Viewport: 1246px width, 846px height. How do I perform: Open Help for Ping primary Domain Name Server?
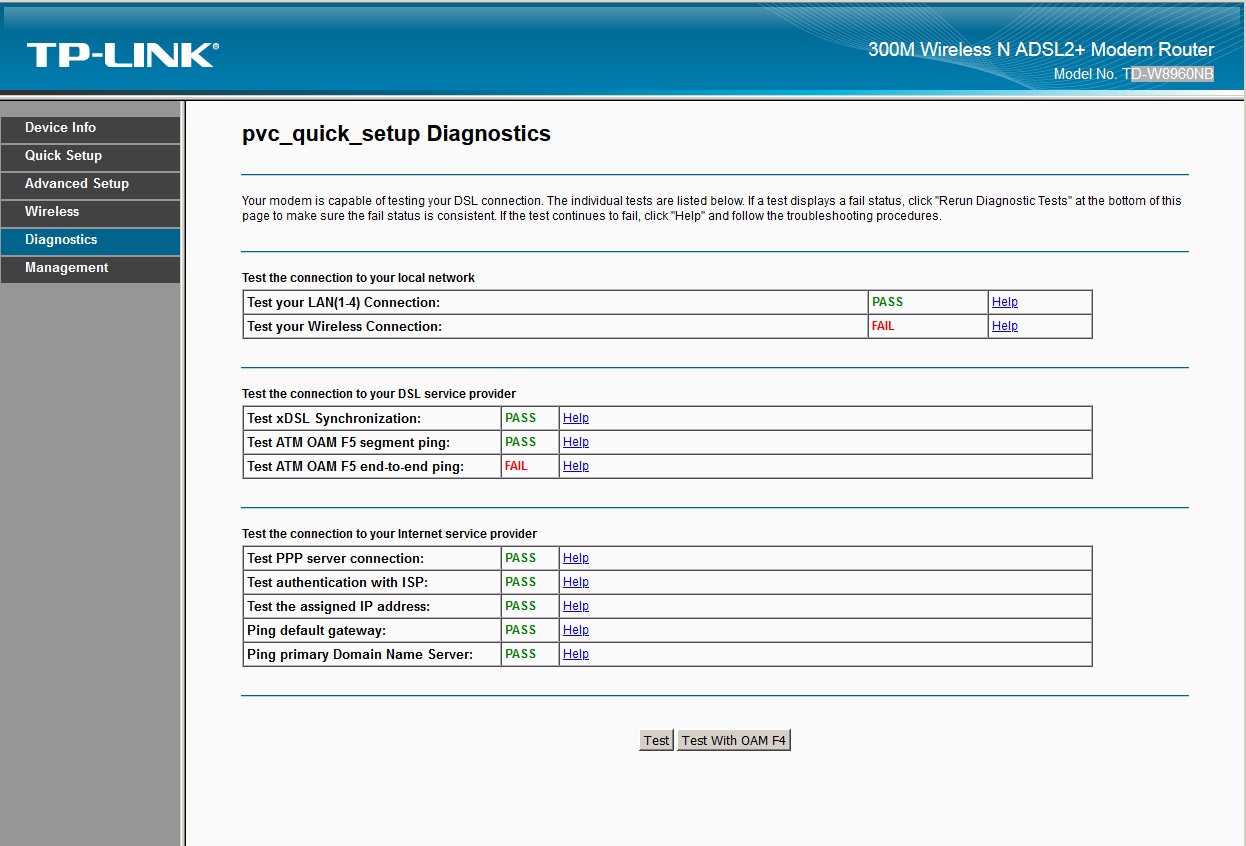pos(576,654)
